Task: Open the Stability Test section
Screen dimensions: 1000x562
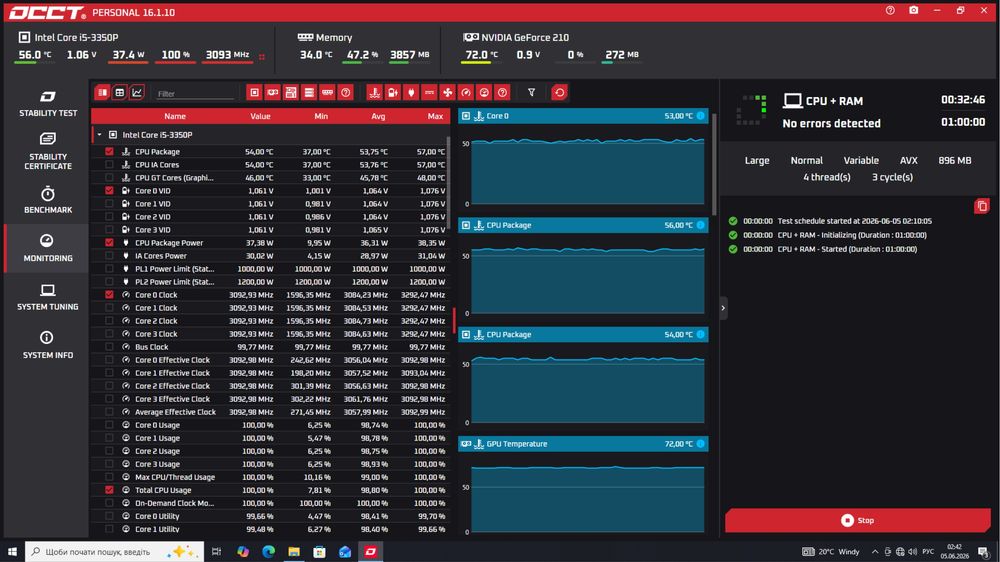Action: 48,103
